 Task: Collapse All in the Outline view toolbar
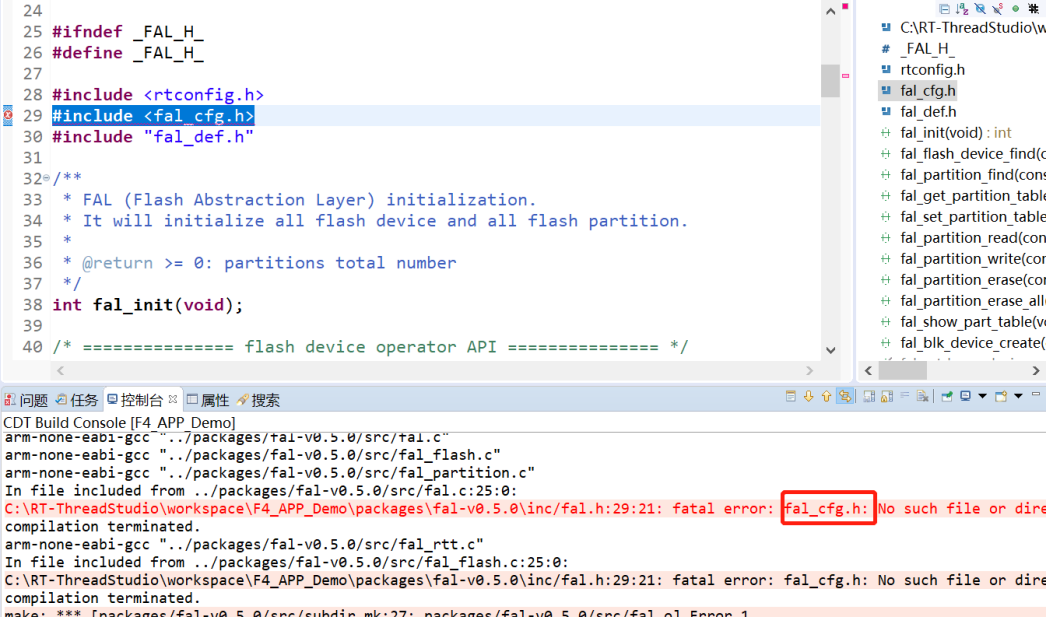click(944, 8)
